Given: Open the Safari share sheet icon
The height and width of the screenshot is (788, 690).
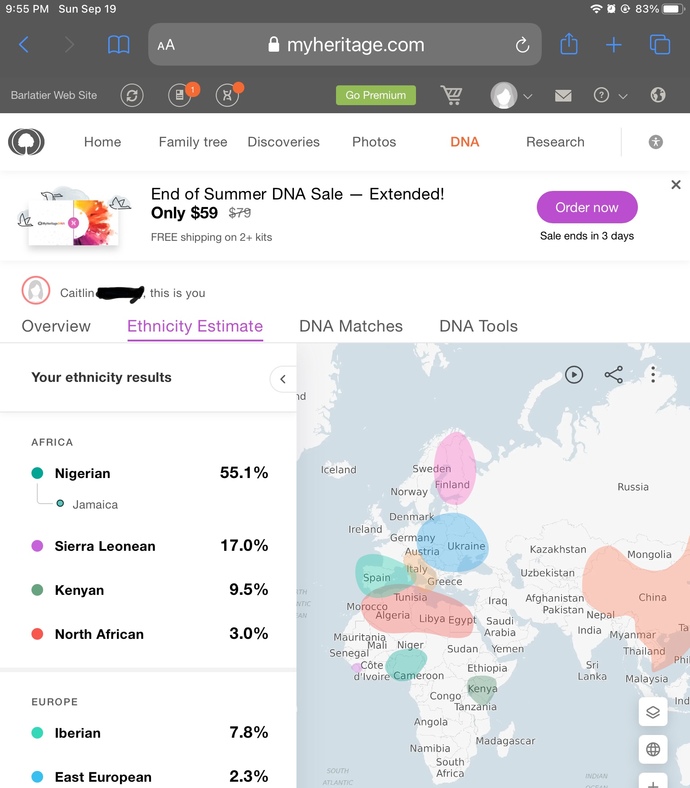Looking at the screenshot, I should (568, 44).
